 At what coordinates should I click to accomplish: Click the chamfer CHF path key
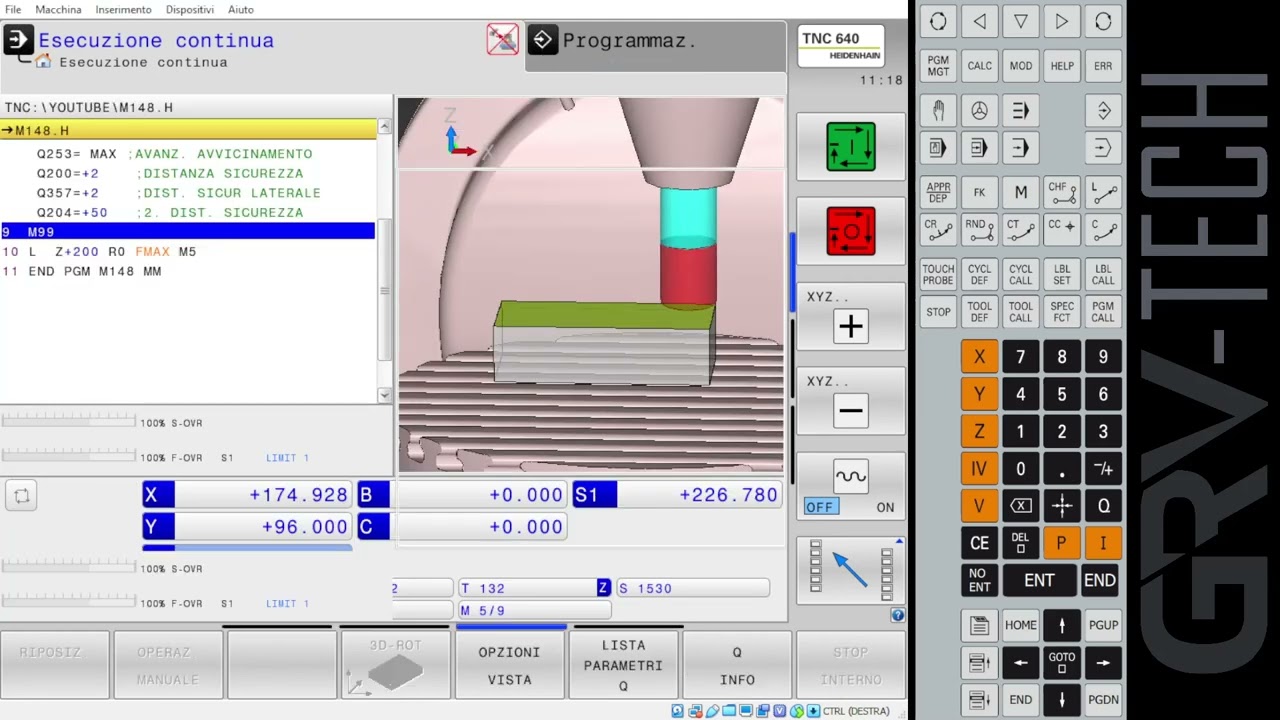point(1062,192)
